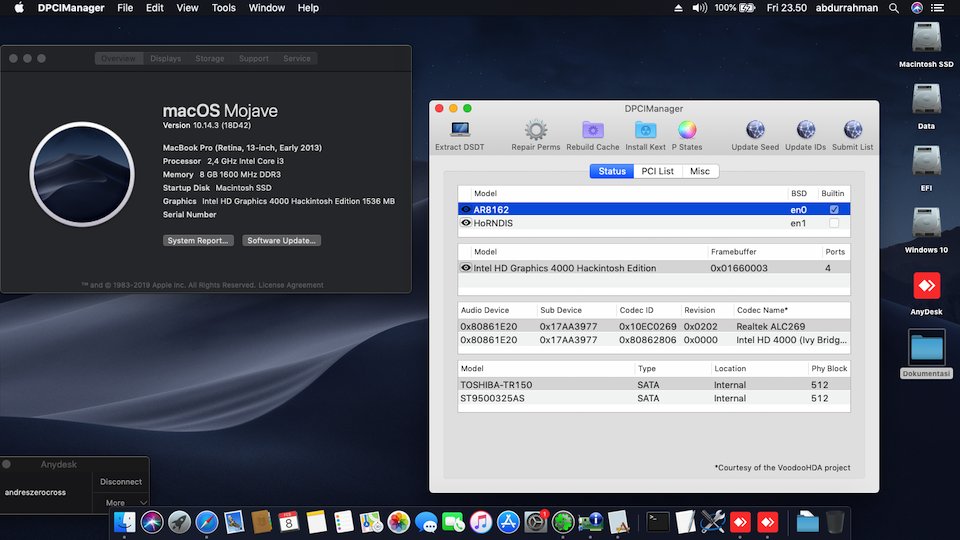The width and height of the screenshot is (960, 540).
Task: Click the Extract DSDT toolbar icon
Action: tap(460, 130)
